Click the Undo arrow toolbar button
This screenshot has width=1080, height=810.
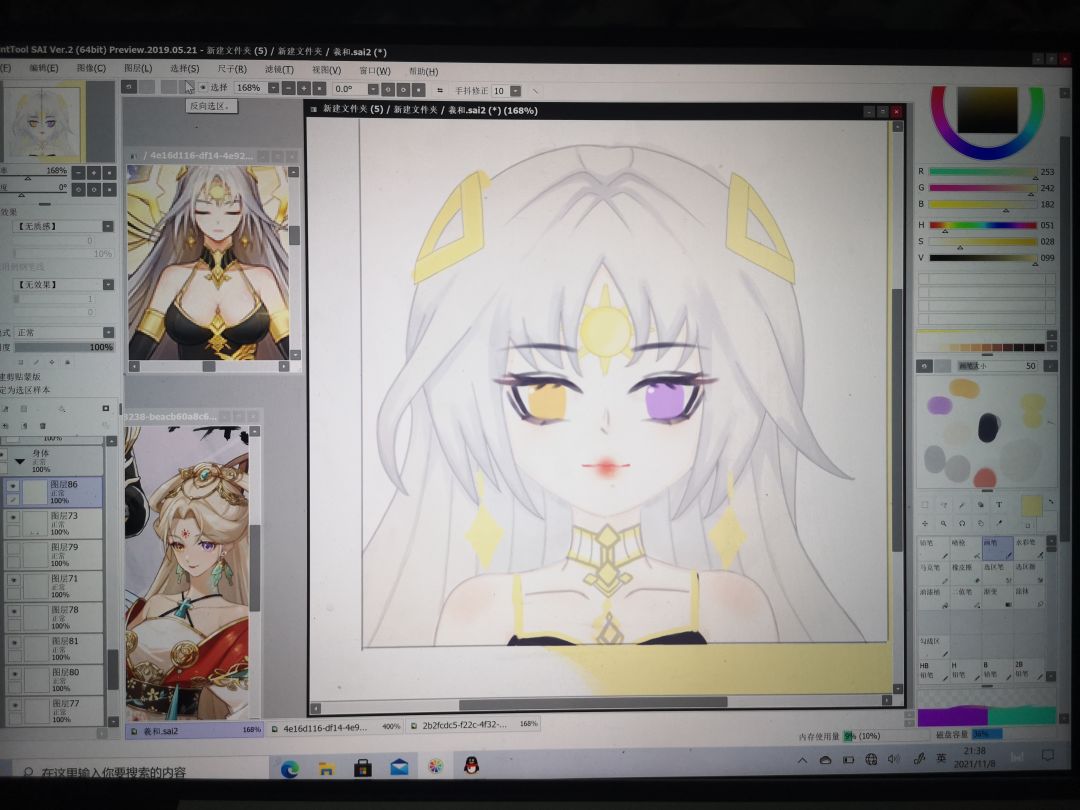click(129, 87)
